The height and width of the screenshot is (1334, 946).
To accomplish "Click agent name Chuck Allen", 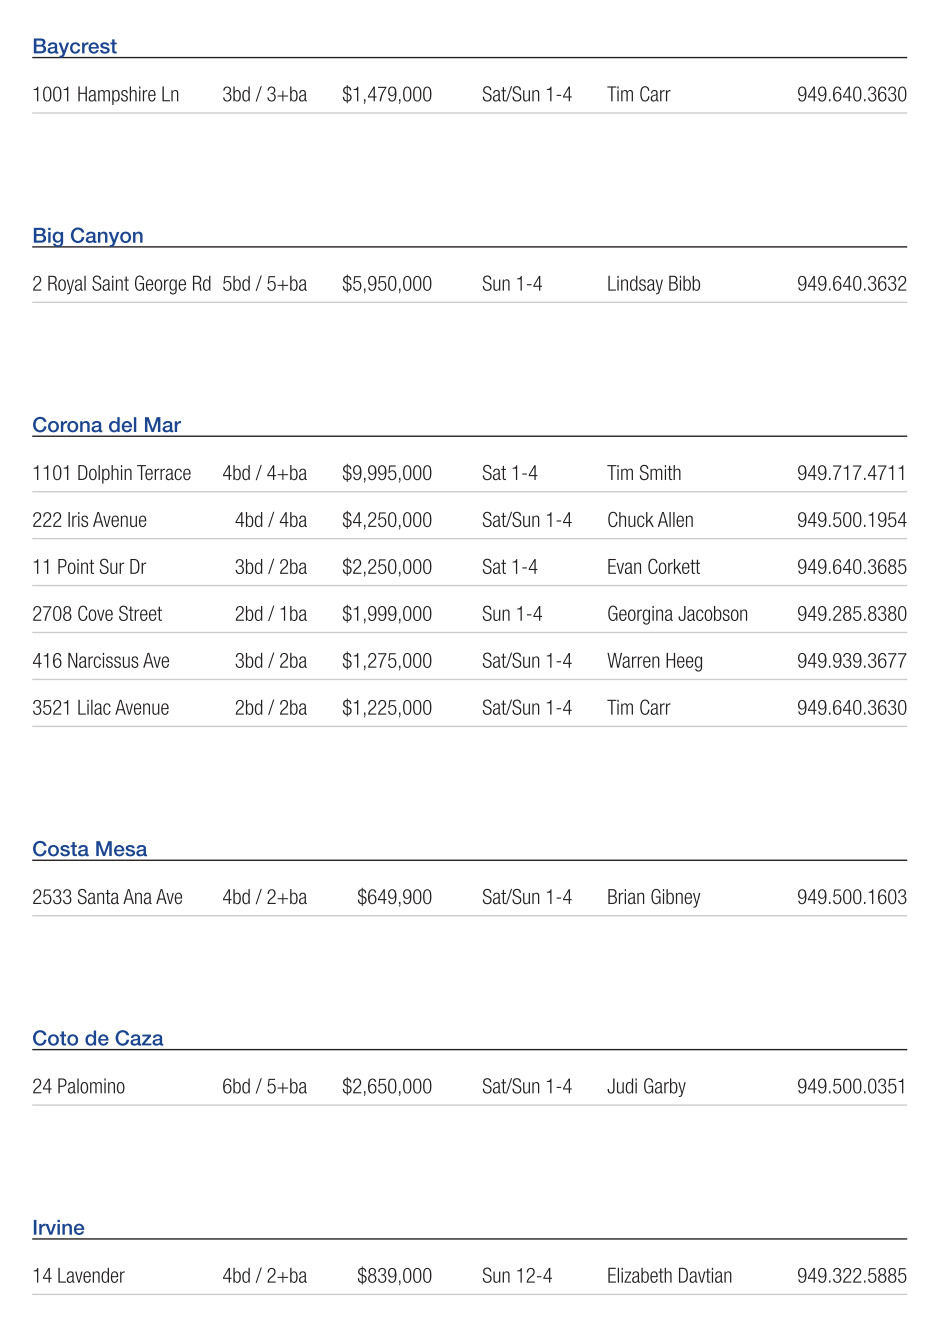I will (x=650, y=520).
